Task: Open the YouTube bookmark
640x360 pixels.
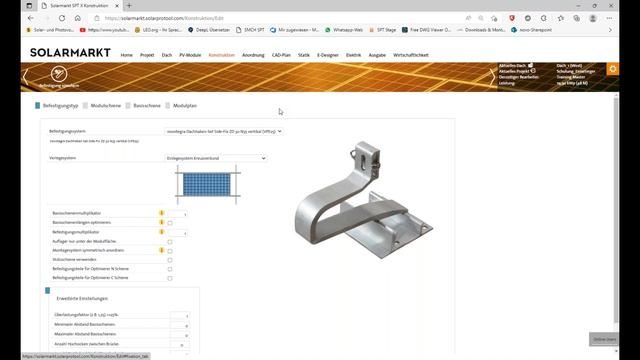Action: coord(104,30)
